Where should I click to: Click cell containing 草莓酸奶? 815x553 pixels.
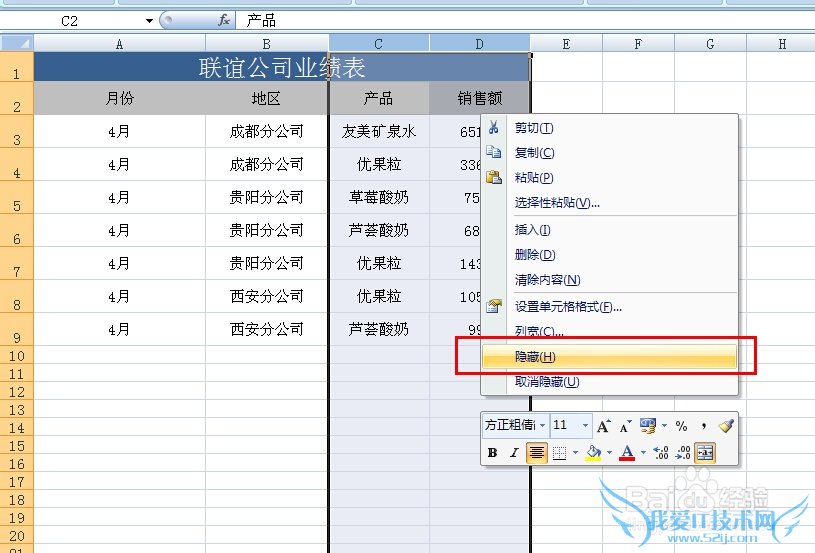coord(379,197)
